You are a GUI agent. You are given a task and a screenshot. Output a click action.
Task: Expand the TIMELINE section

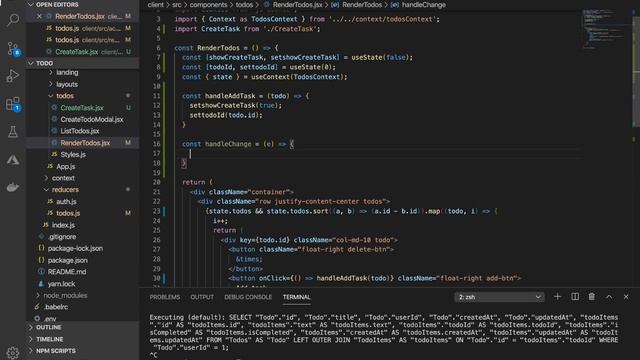click(x=49, y=339)
